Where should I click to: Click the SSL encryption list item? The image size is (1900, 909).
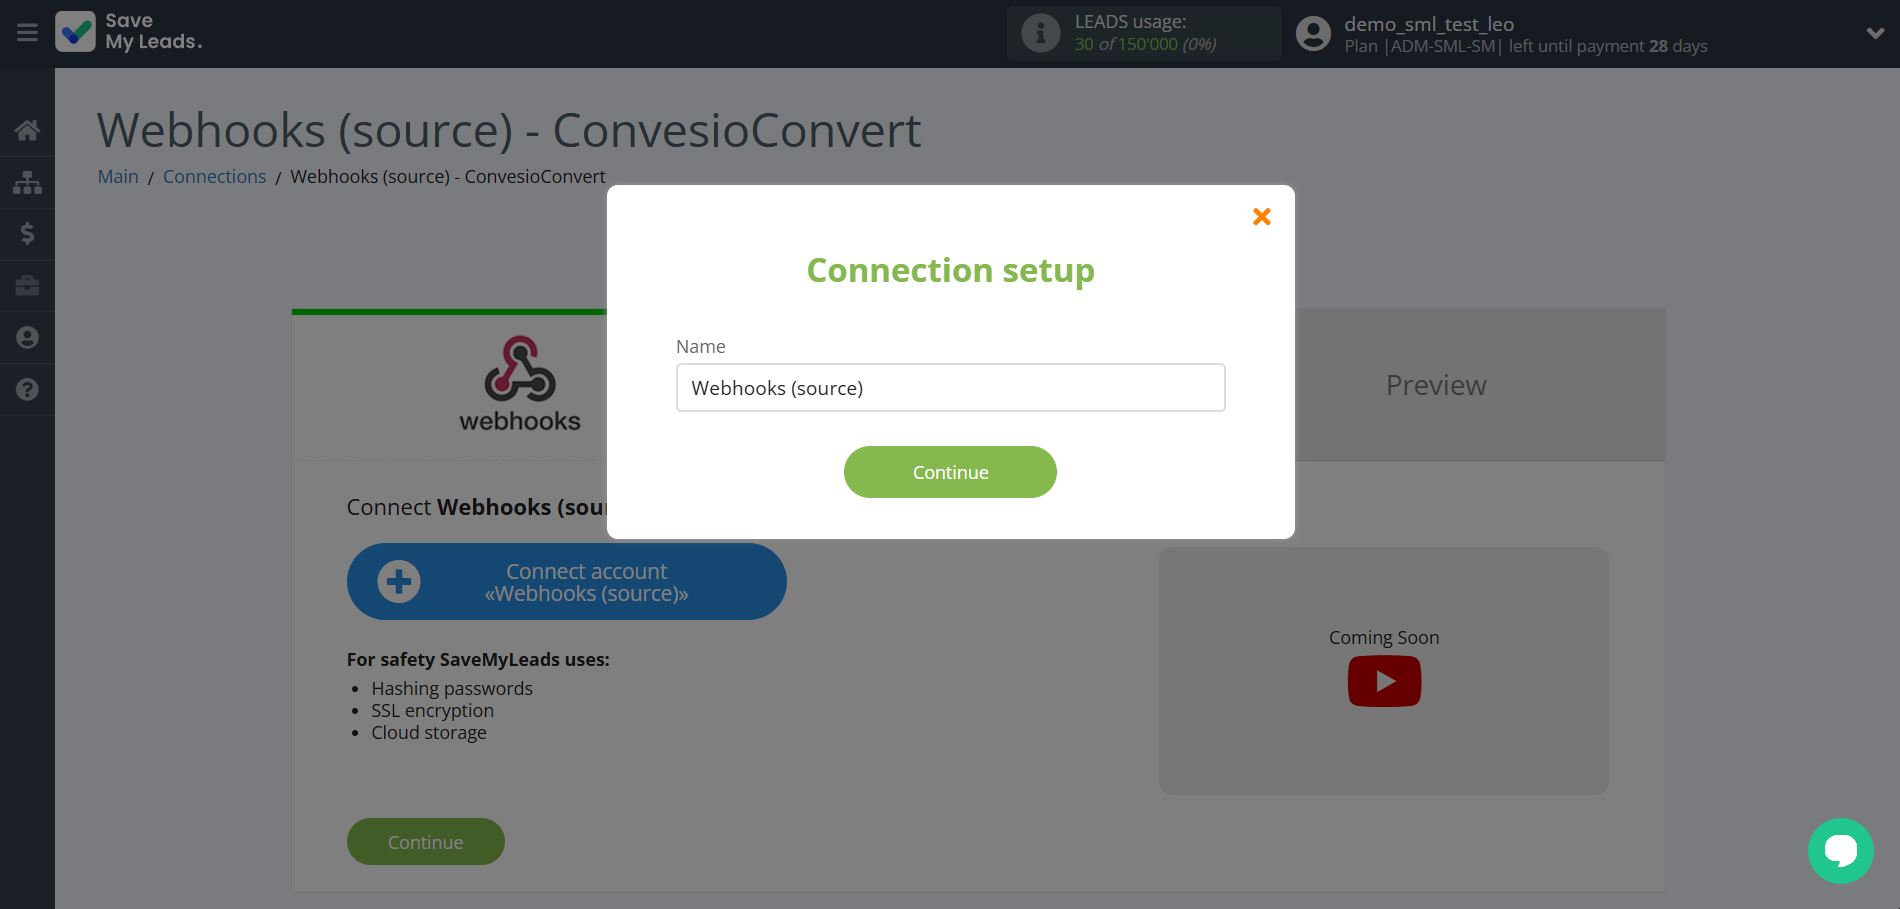click(433, 710)
